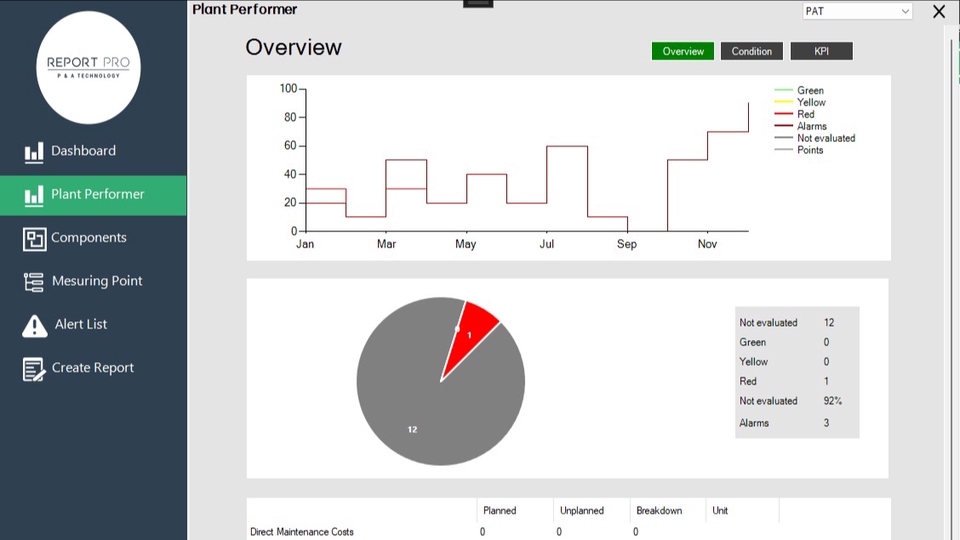Click the Alarms count 3

826,423
